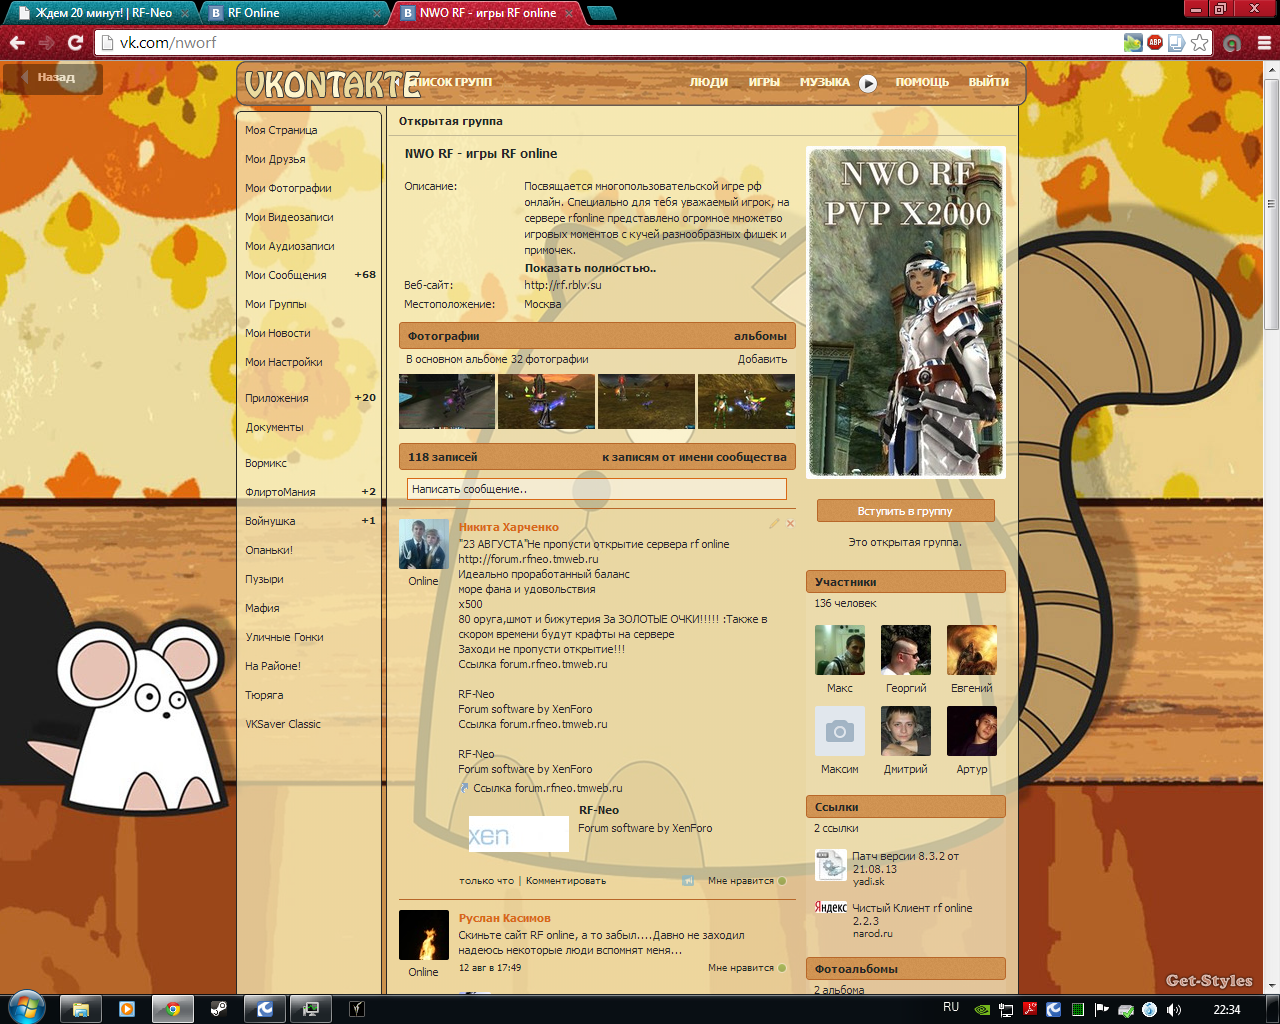Viewport: 1280px width, 1024px height.
Task: Click the address bar showing vk.com/nworf
Action: (610, 42)
